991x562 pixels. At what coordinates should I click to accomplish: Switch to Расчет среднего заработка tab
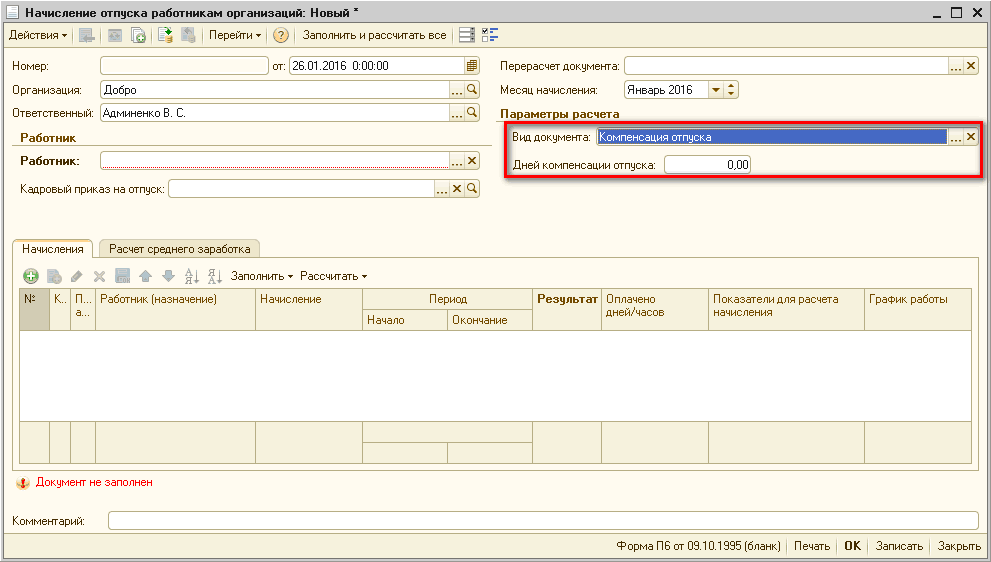(x=179, y=249)
